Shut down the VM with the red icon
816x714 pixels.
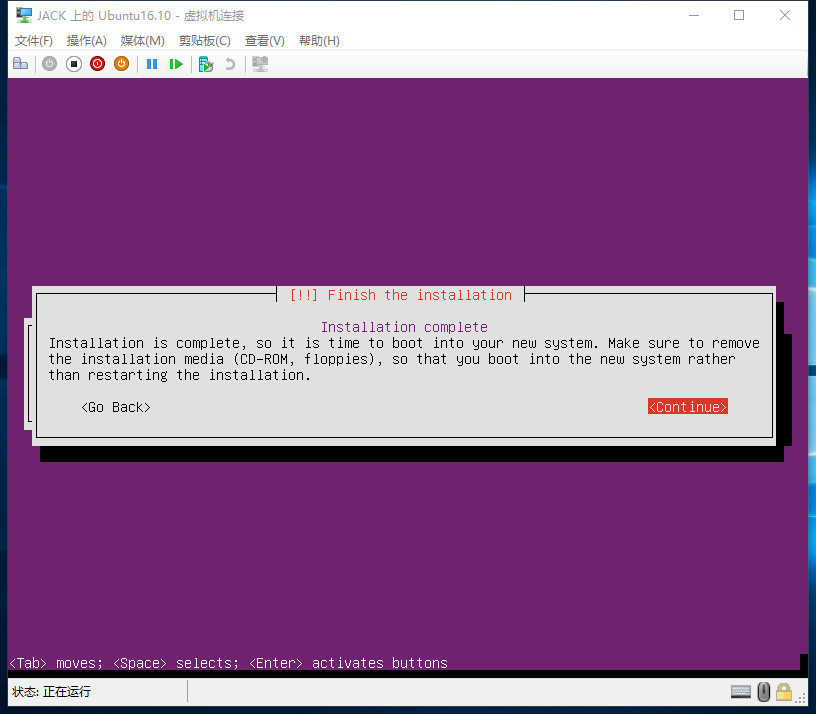tap(97, 64)
